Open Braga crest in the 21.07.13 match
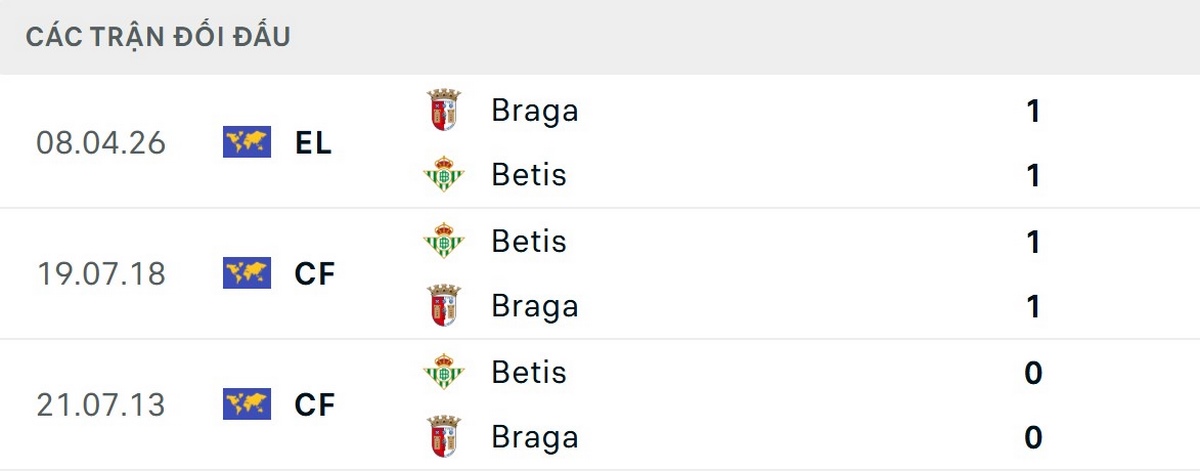This screenshot has width=1200, height=471. [x=443, y=437]
